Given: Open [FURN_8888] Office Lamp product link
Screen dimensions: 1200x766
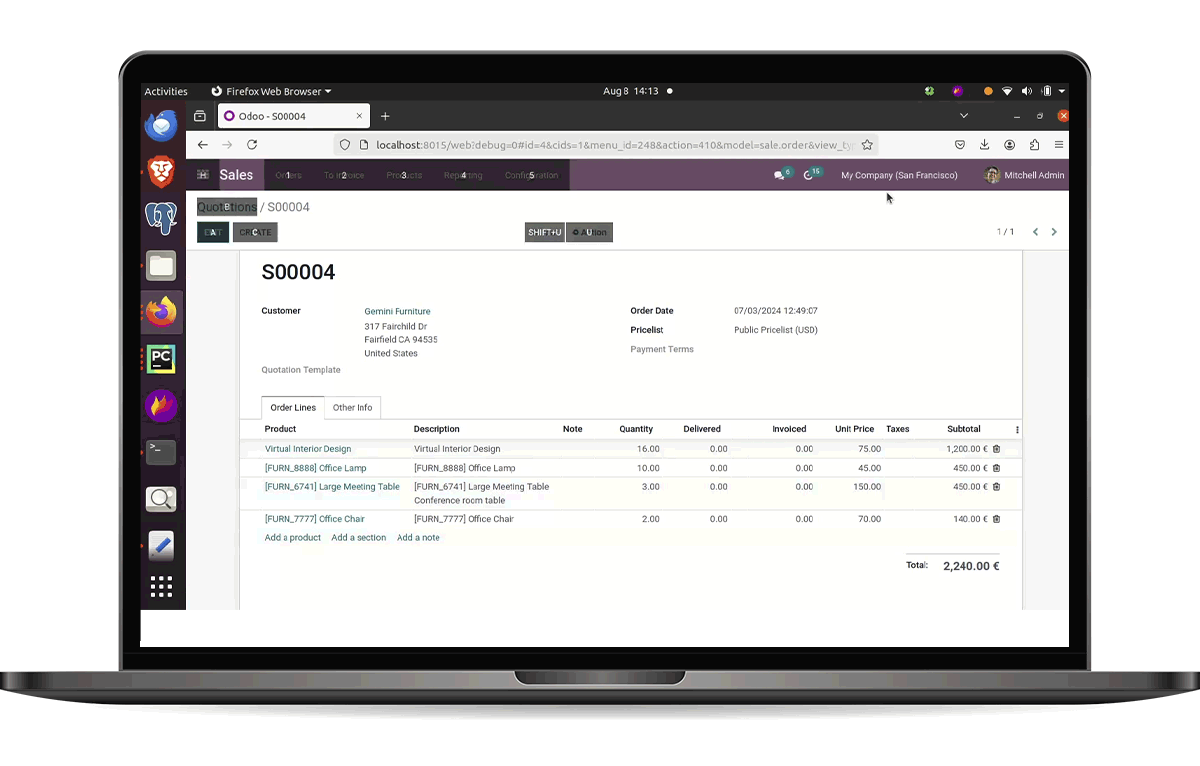Looking at the screenshot, I should 316,468.
